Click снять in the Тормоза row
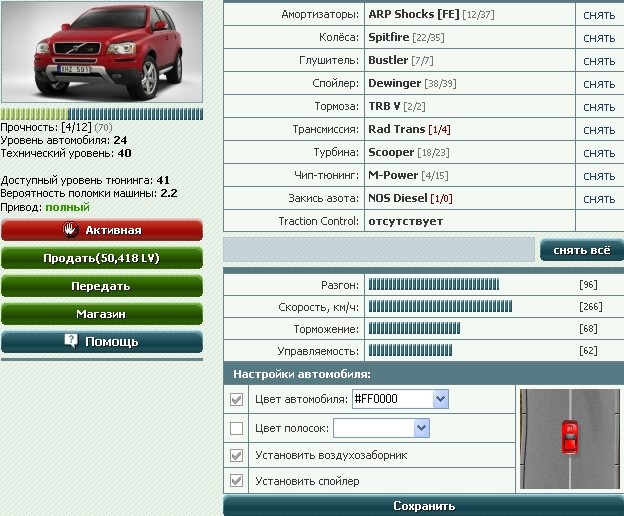 (x=599, y=108)
